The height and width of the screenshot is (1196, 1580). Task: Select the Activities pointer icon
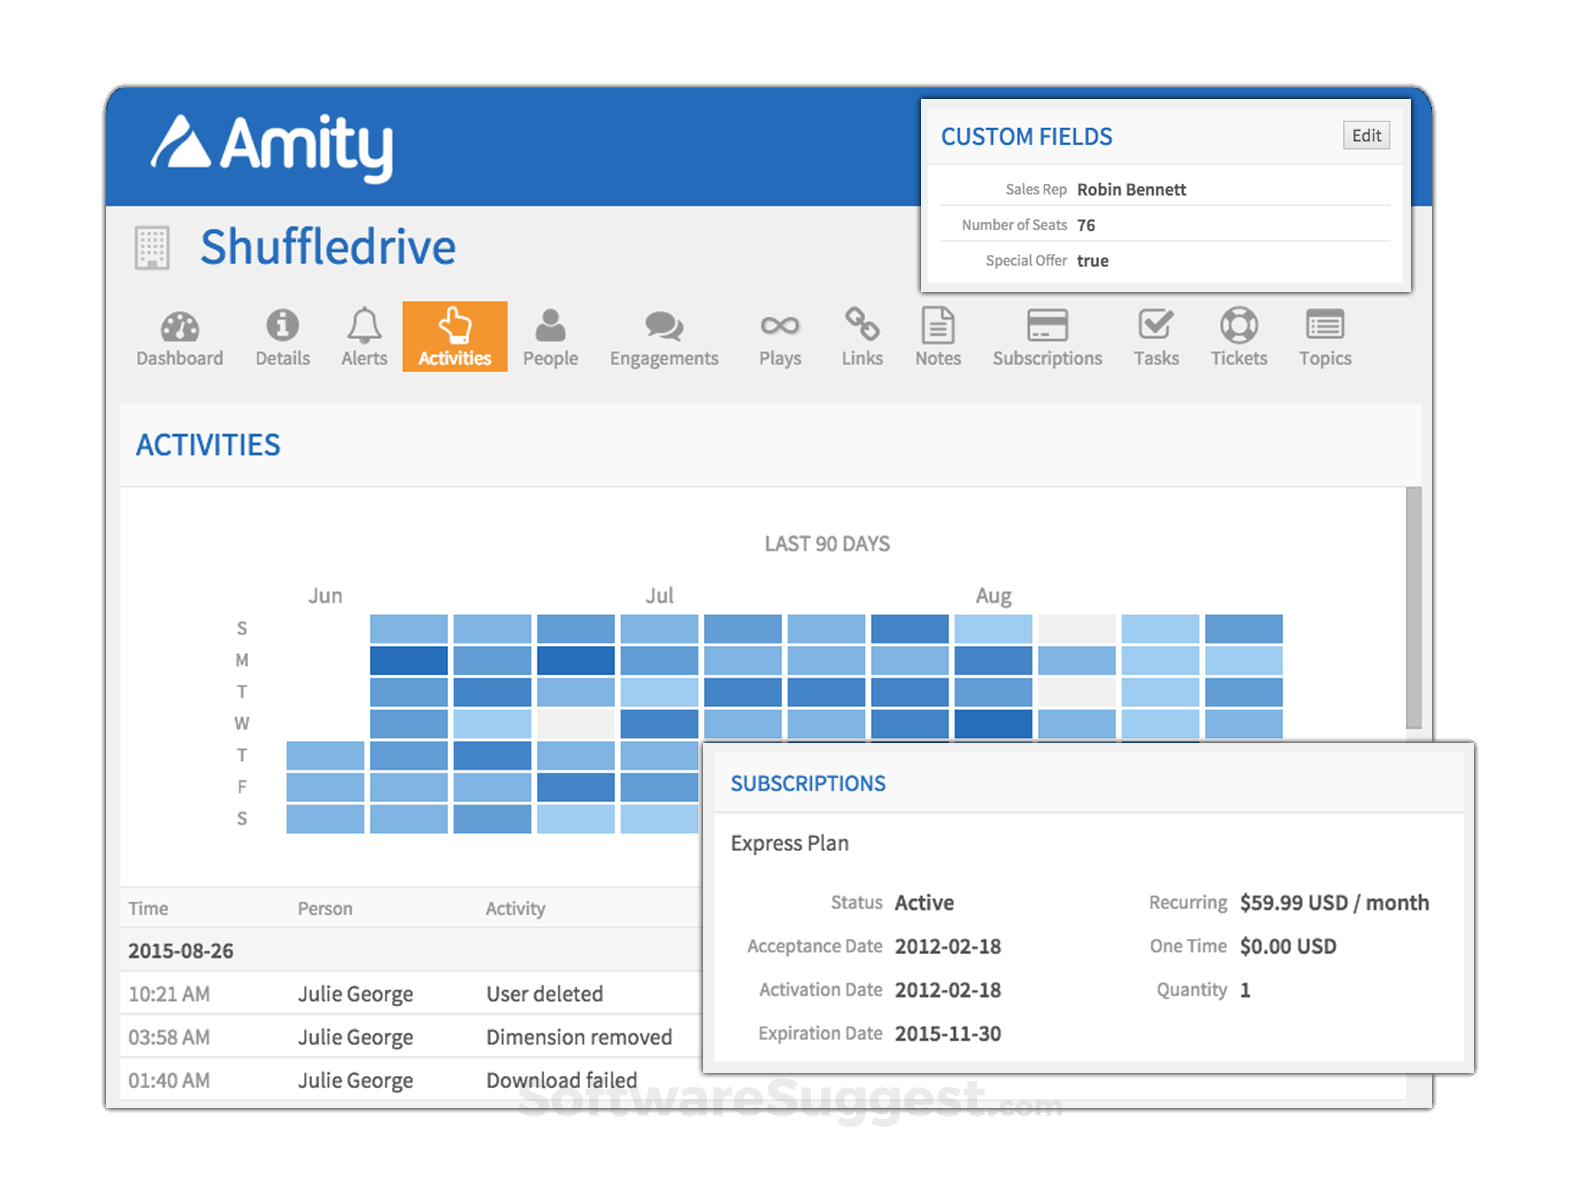point(455,325)
